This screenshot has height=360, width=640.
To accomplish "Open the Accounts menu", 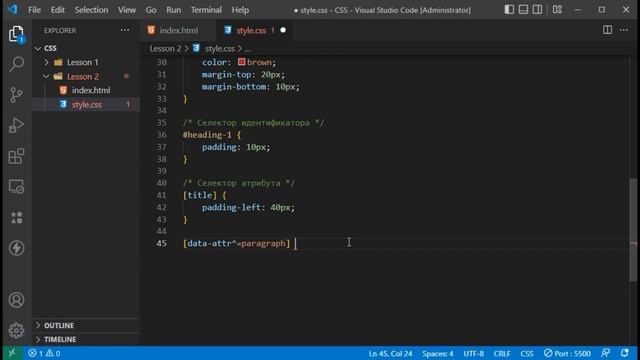I will [x=16, y=300].
